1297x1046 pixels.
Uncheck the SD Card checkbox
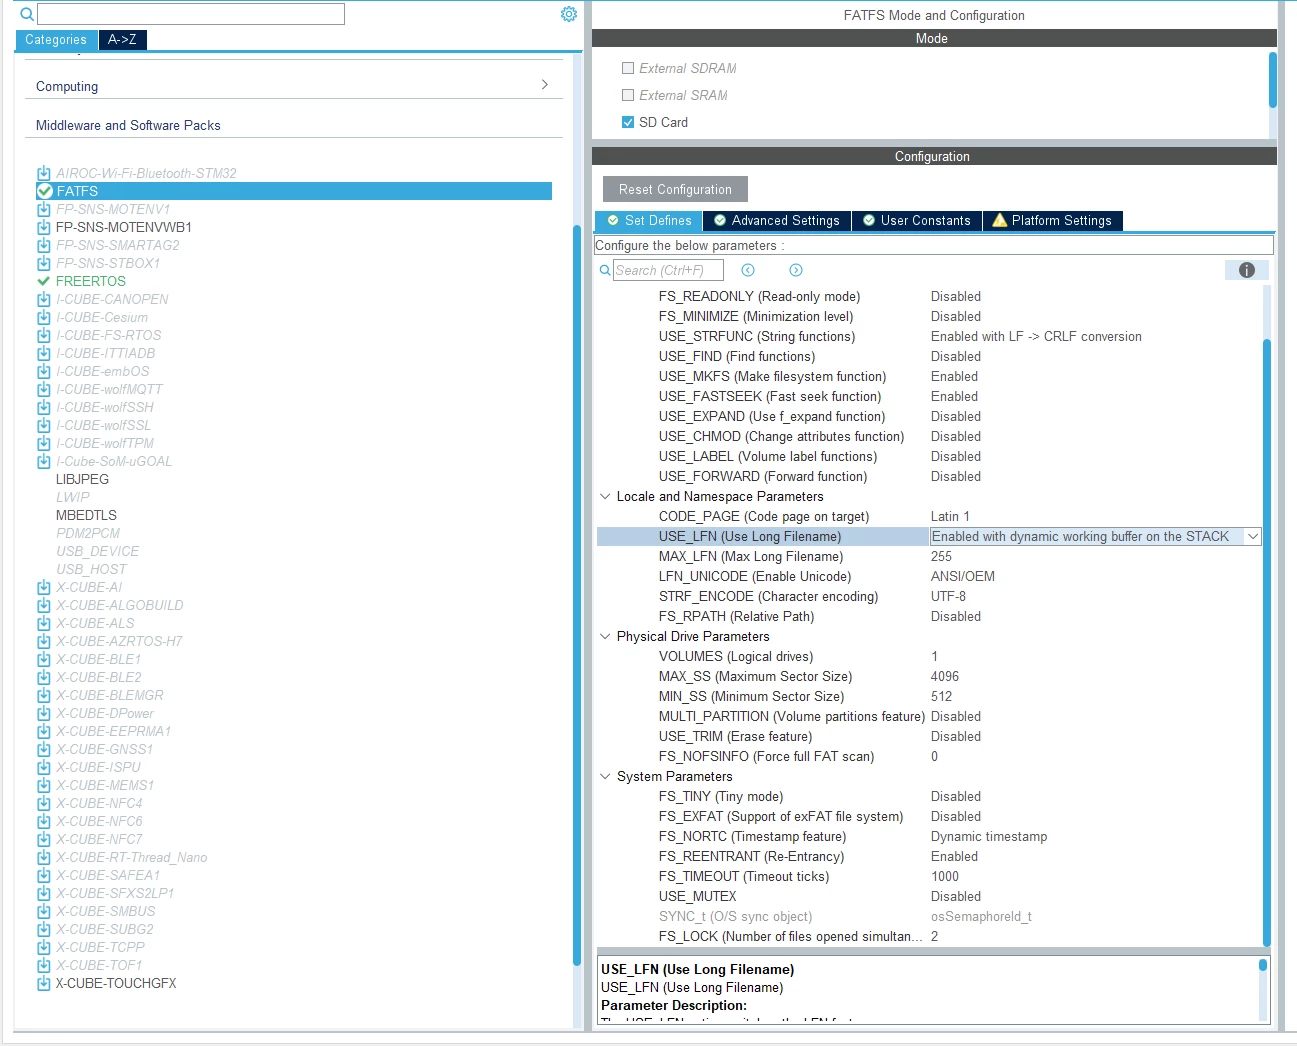click(628, 122)
